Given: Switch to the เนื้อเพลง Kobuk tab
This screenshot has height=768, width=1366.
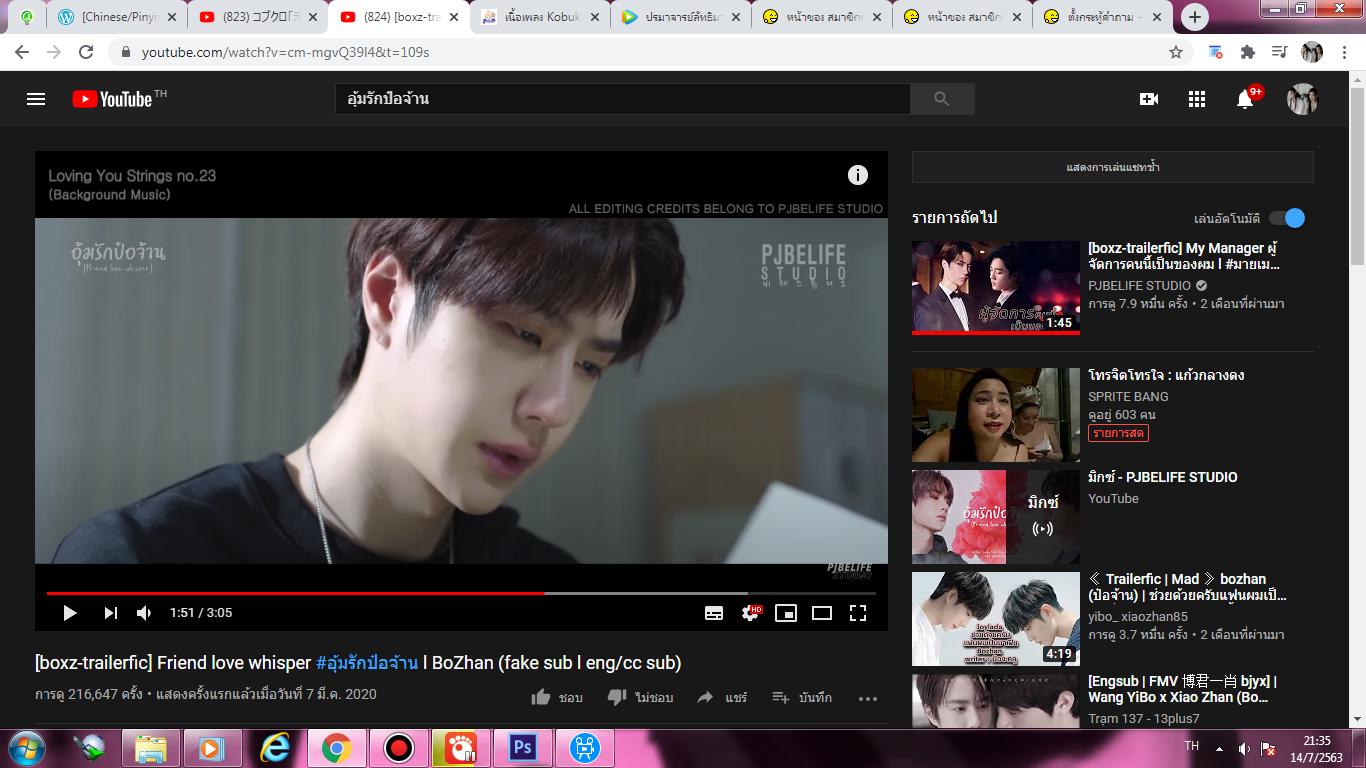Looking at the screenshot, I should coord(540,17).
